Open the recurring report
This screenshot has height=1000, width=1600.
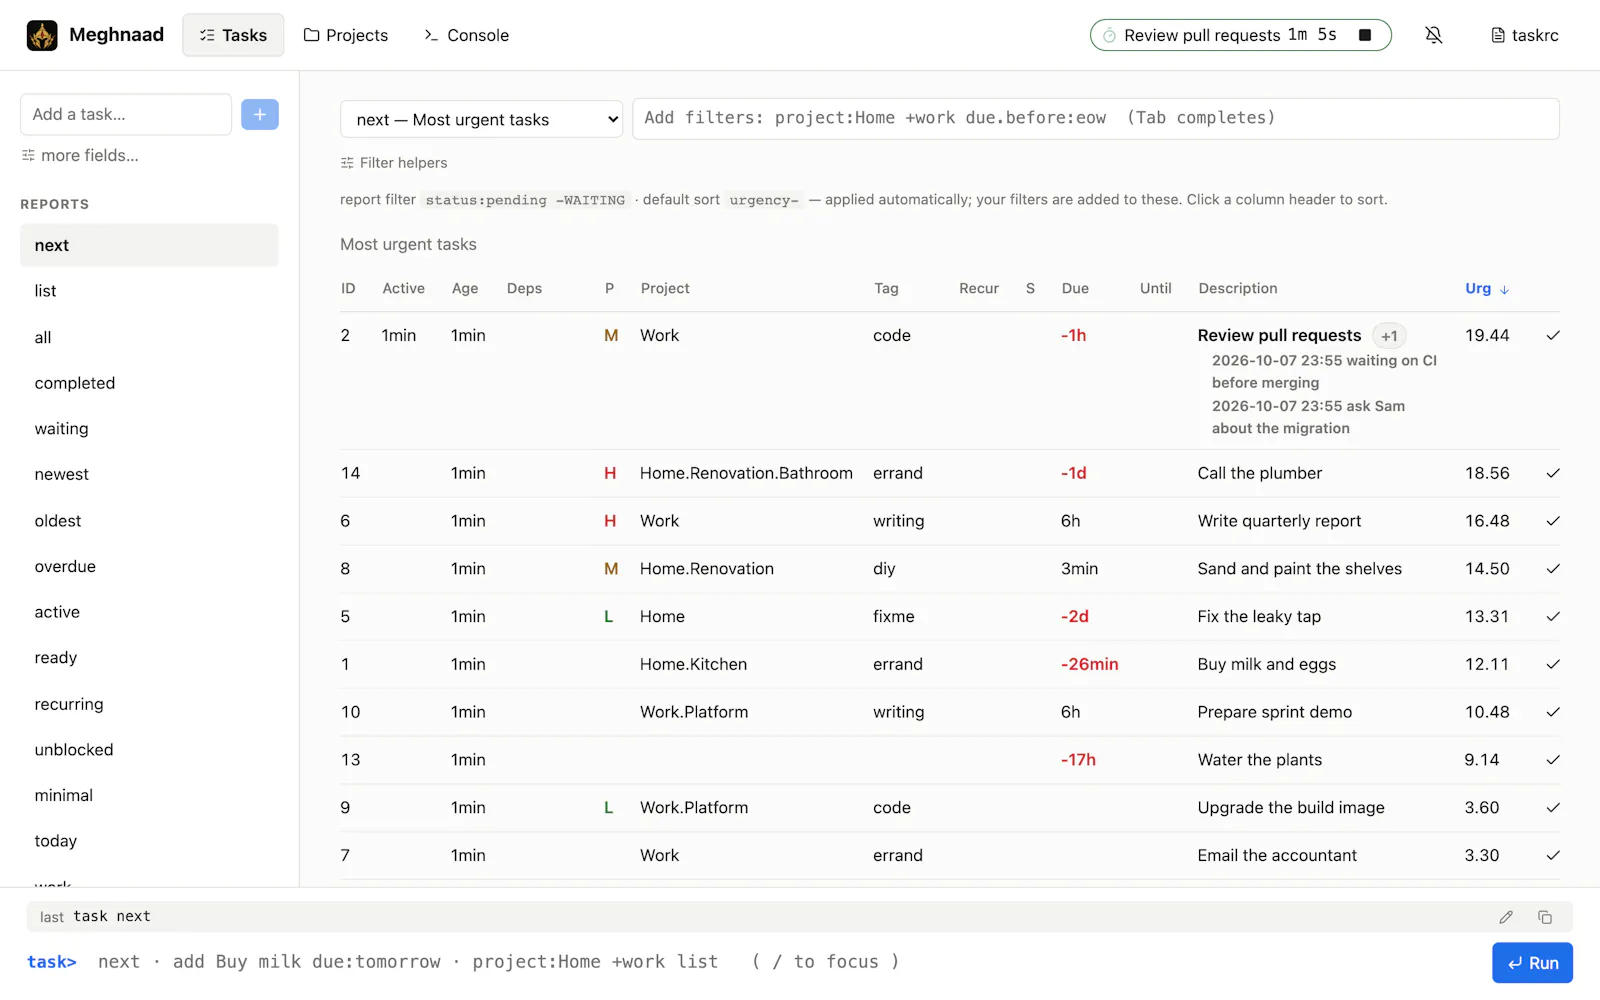[x=149, y=704]
